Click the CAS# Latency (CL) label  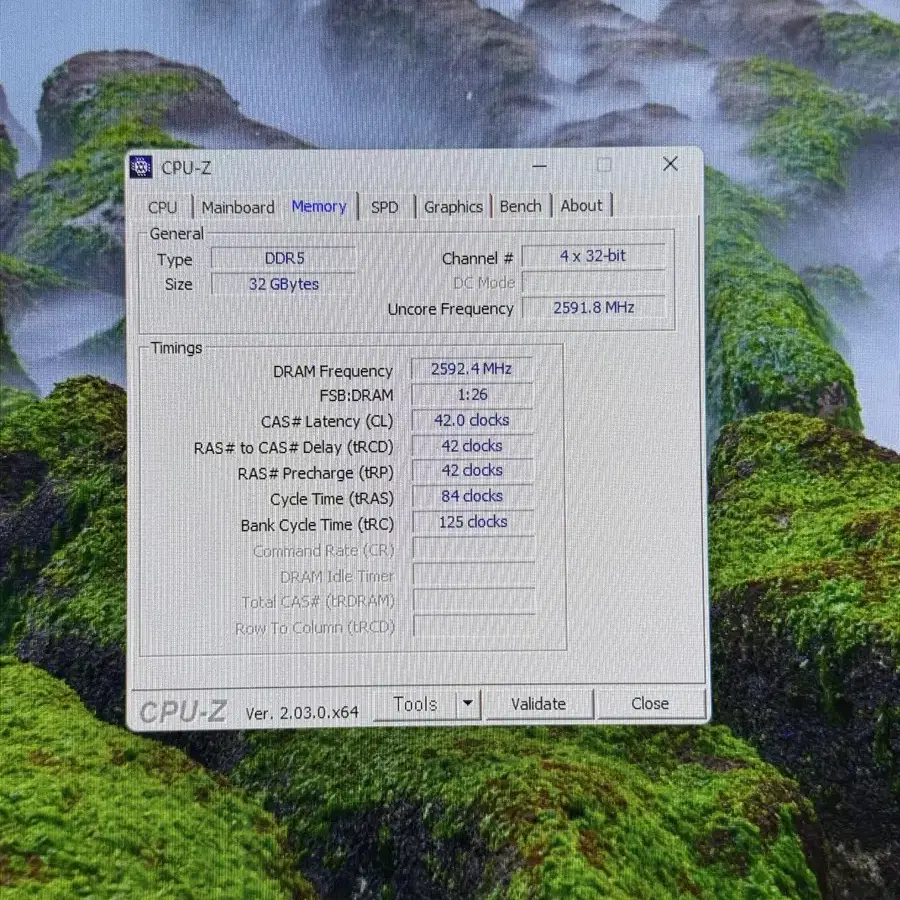(x=327, y=422)
